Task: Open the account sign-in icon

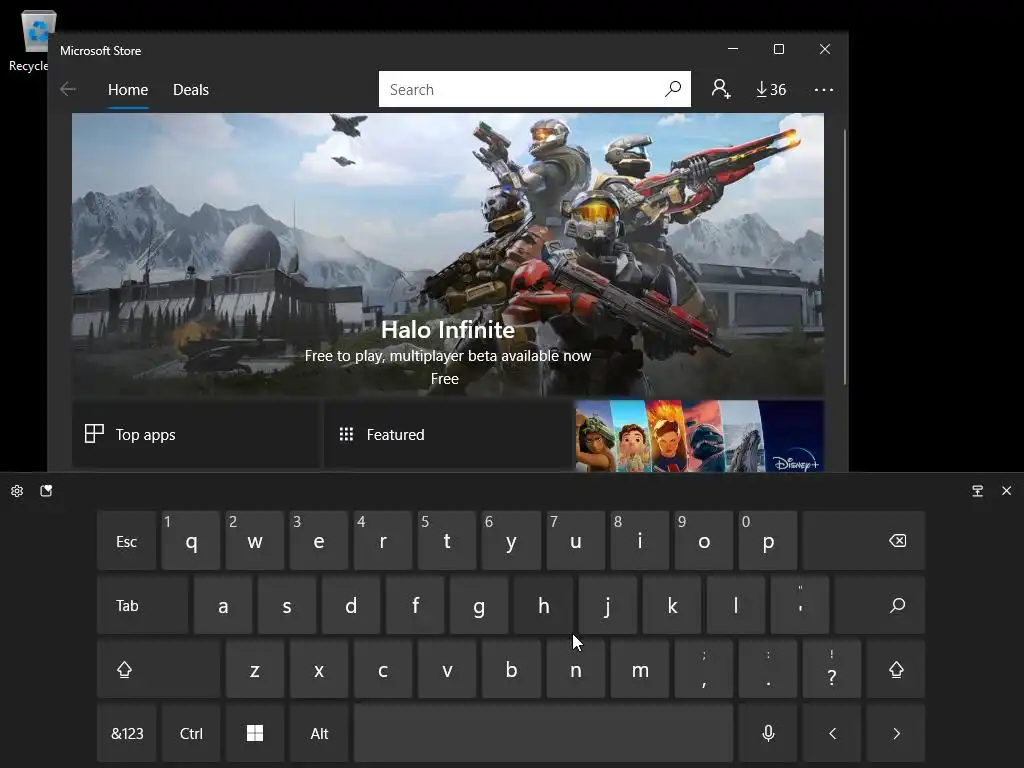Action: pyautogui.click(x=720, y=89)
